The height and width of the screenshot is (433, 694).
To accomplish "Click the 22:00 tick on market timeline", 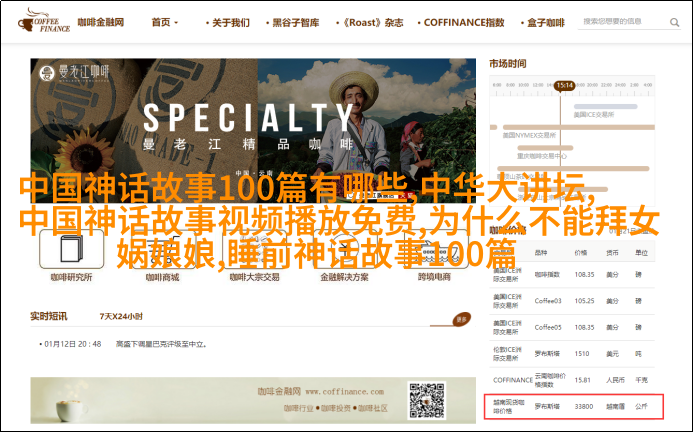I will pos(606,85).
